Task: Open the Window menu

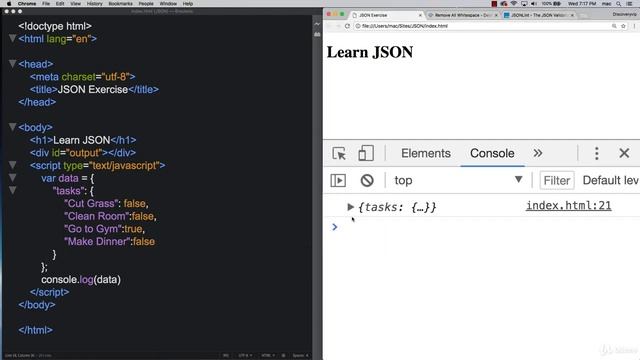Action: click(168, 4)
